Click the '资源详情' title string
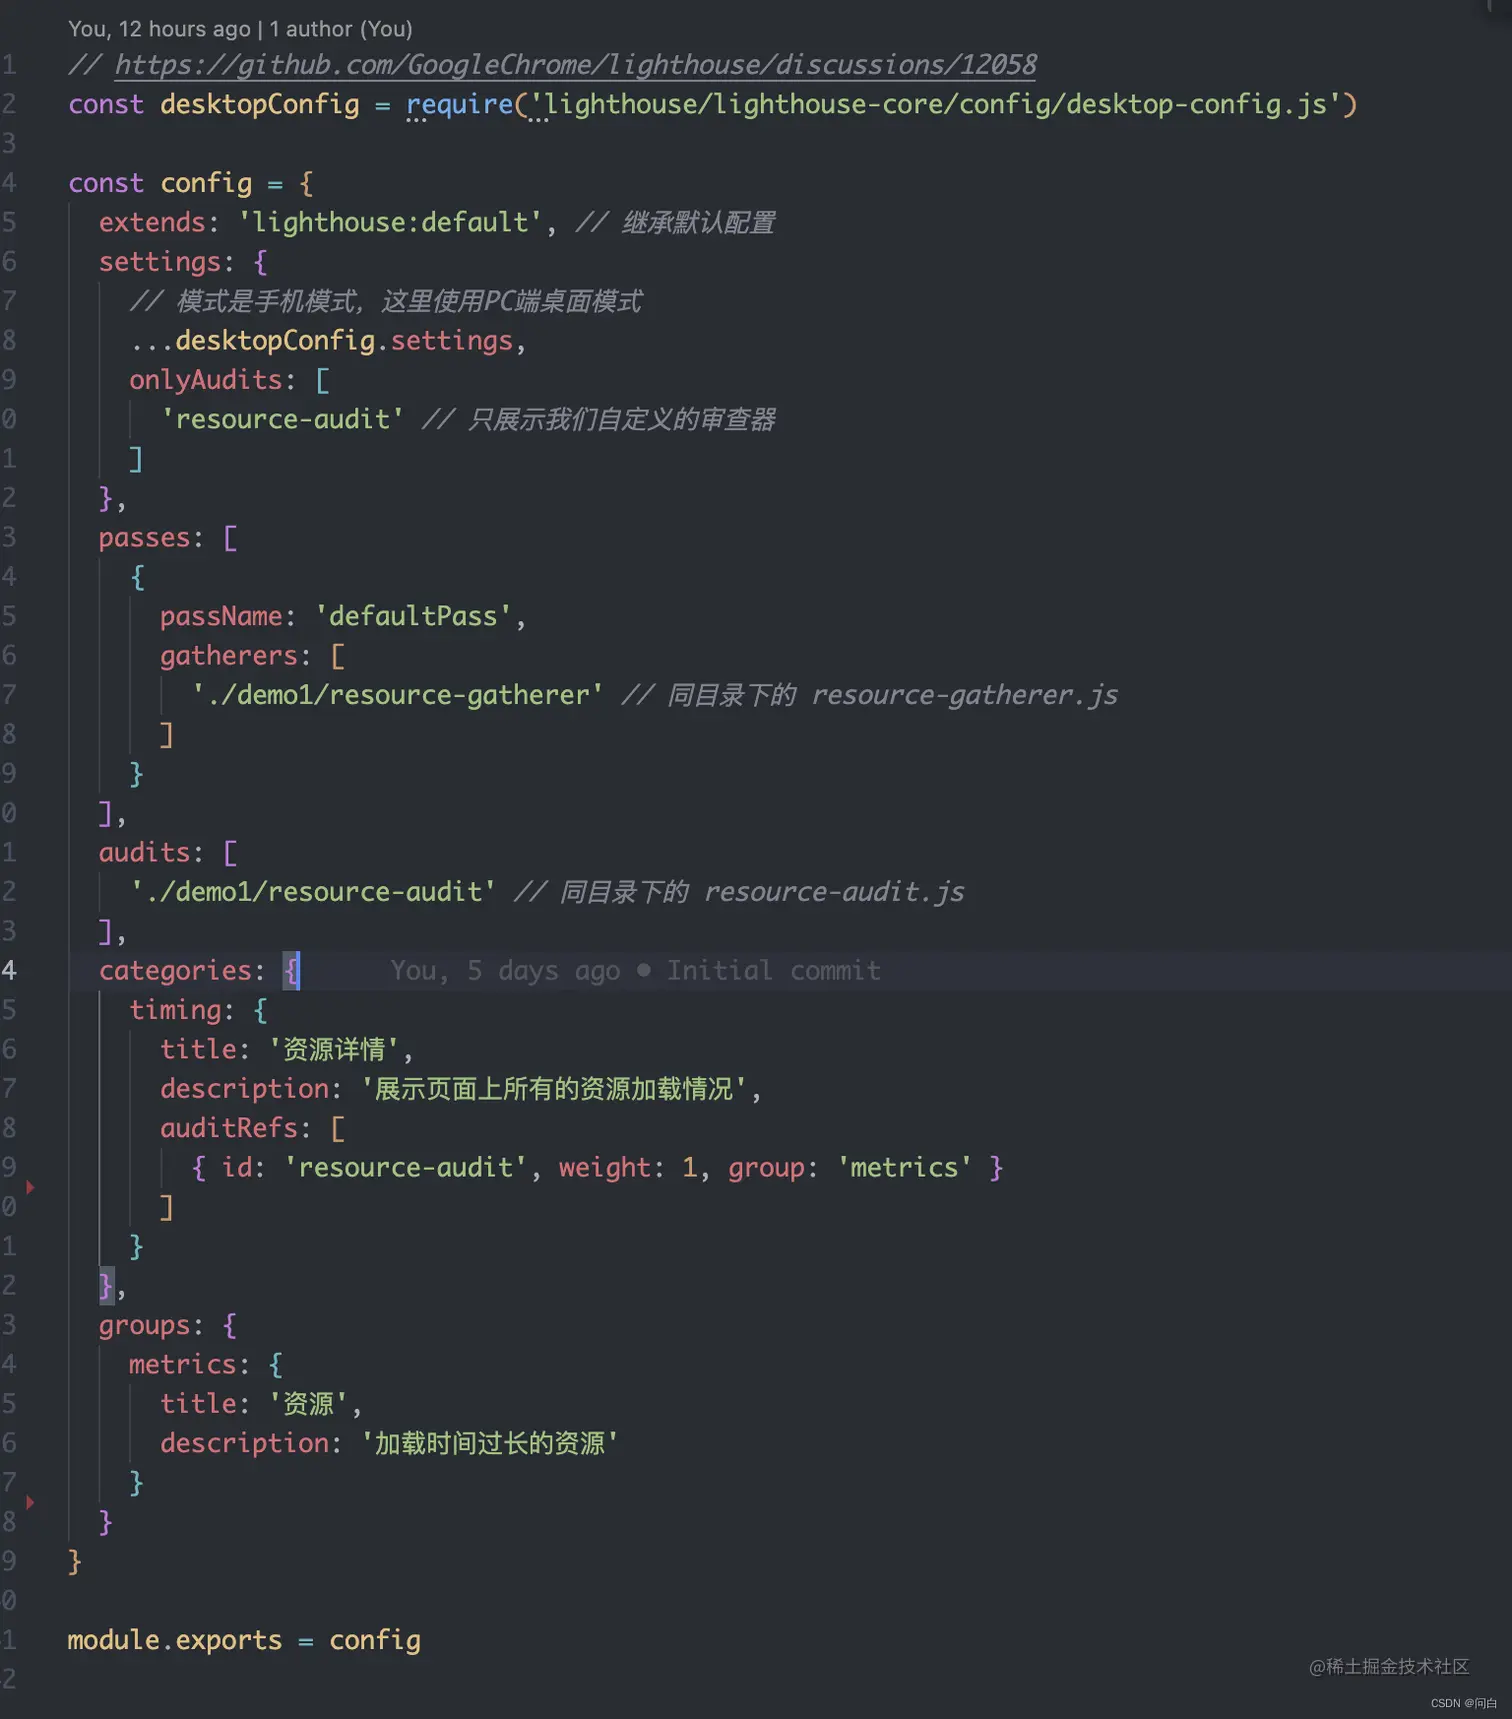Image resolution: width=1512 pixels, height=1719 pixels. 334,1050
